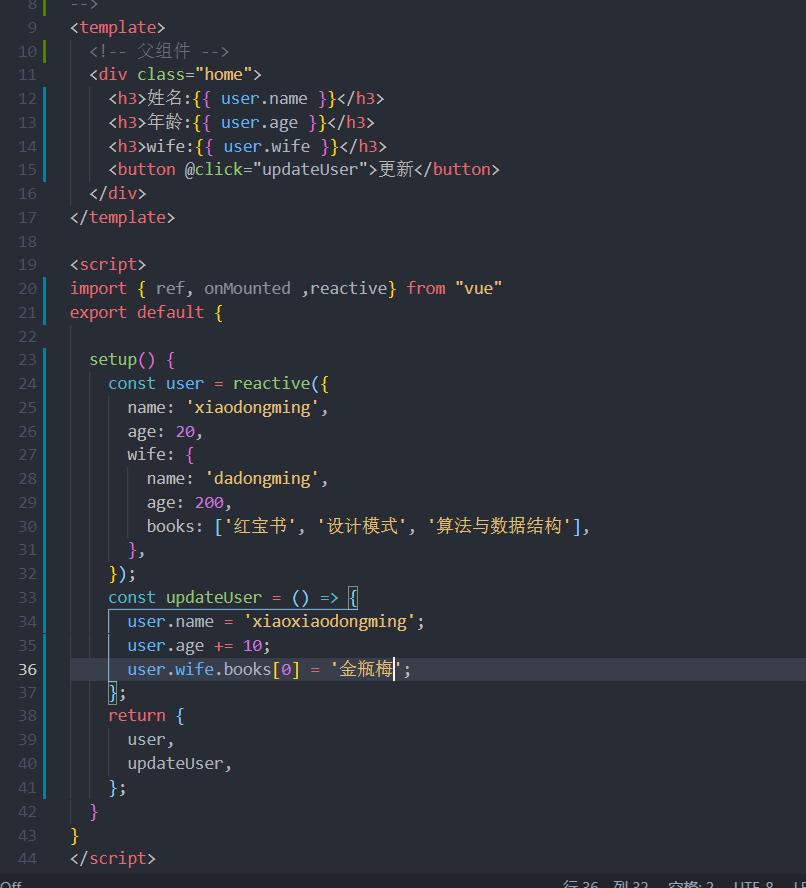Select line 9 via its gutter number
806x888 pixels.
32,27
